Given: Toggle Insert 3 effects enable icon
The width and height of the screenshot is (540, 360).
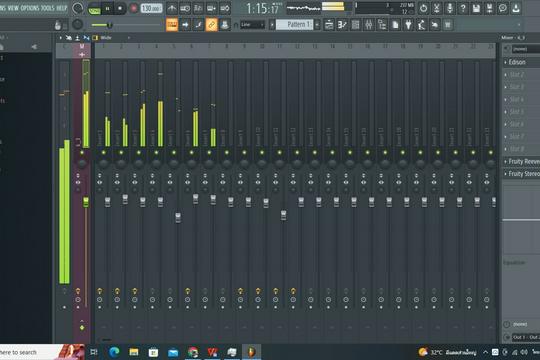Looking at the screenshot, I should (x=135, y=291).
